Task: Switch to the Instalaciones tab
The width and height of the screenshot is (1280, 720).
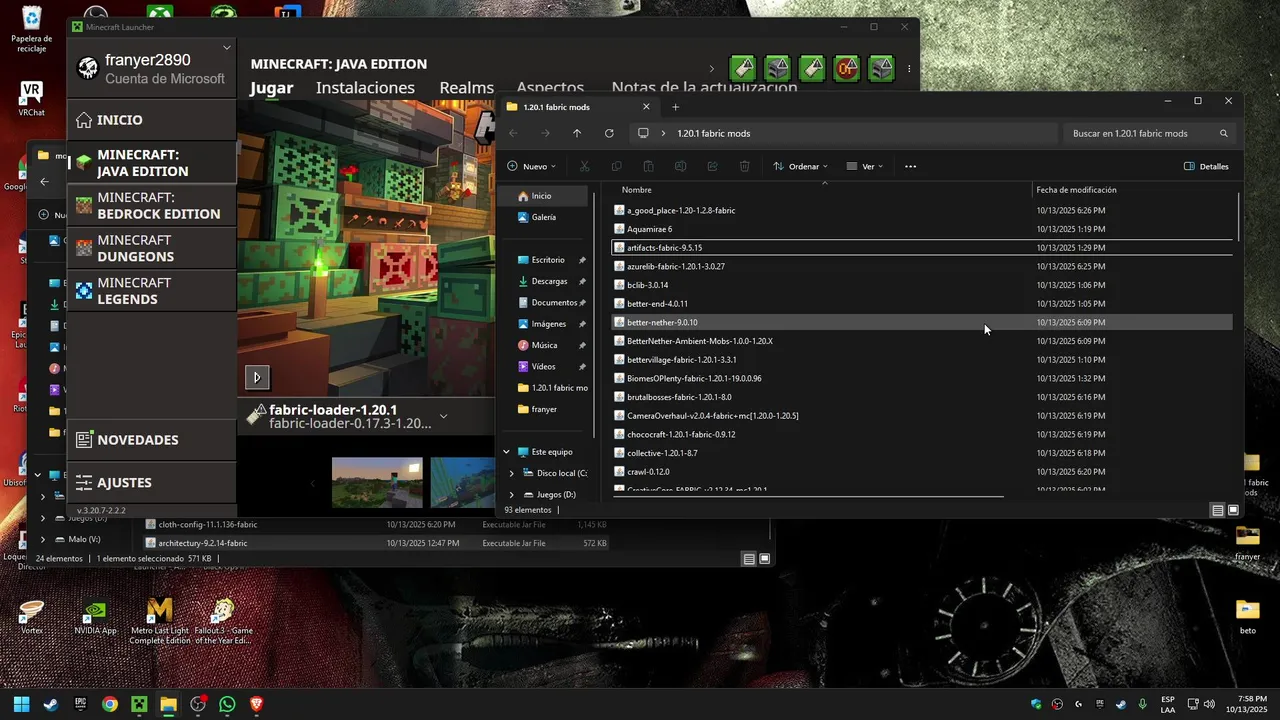Action: (365, 88)
